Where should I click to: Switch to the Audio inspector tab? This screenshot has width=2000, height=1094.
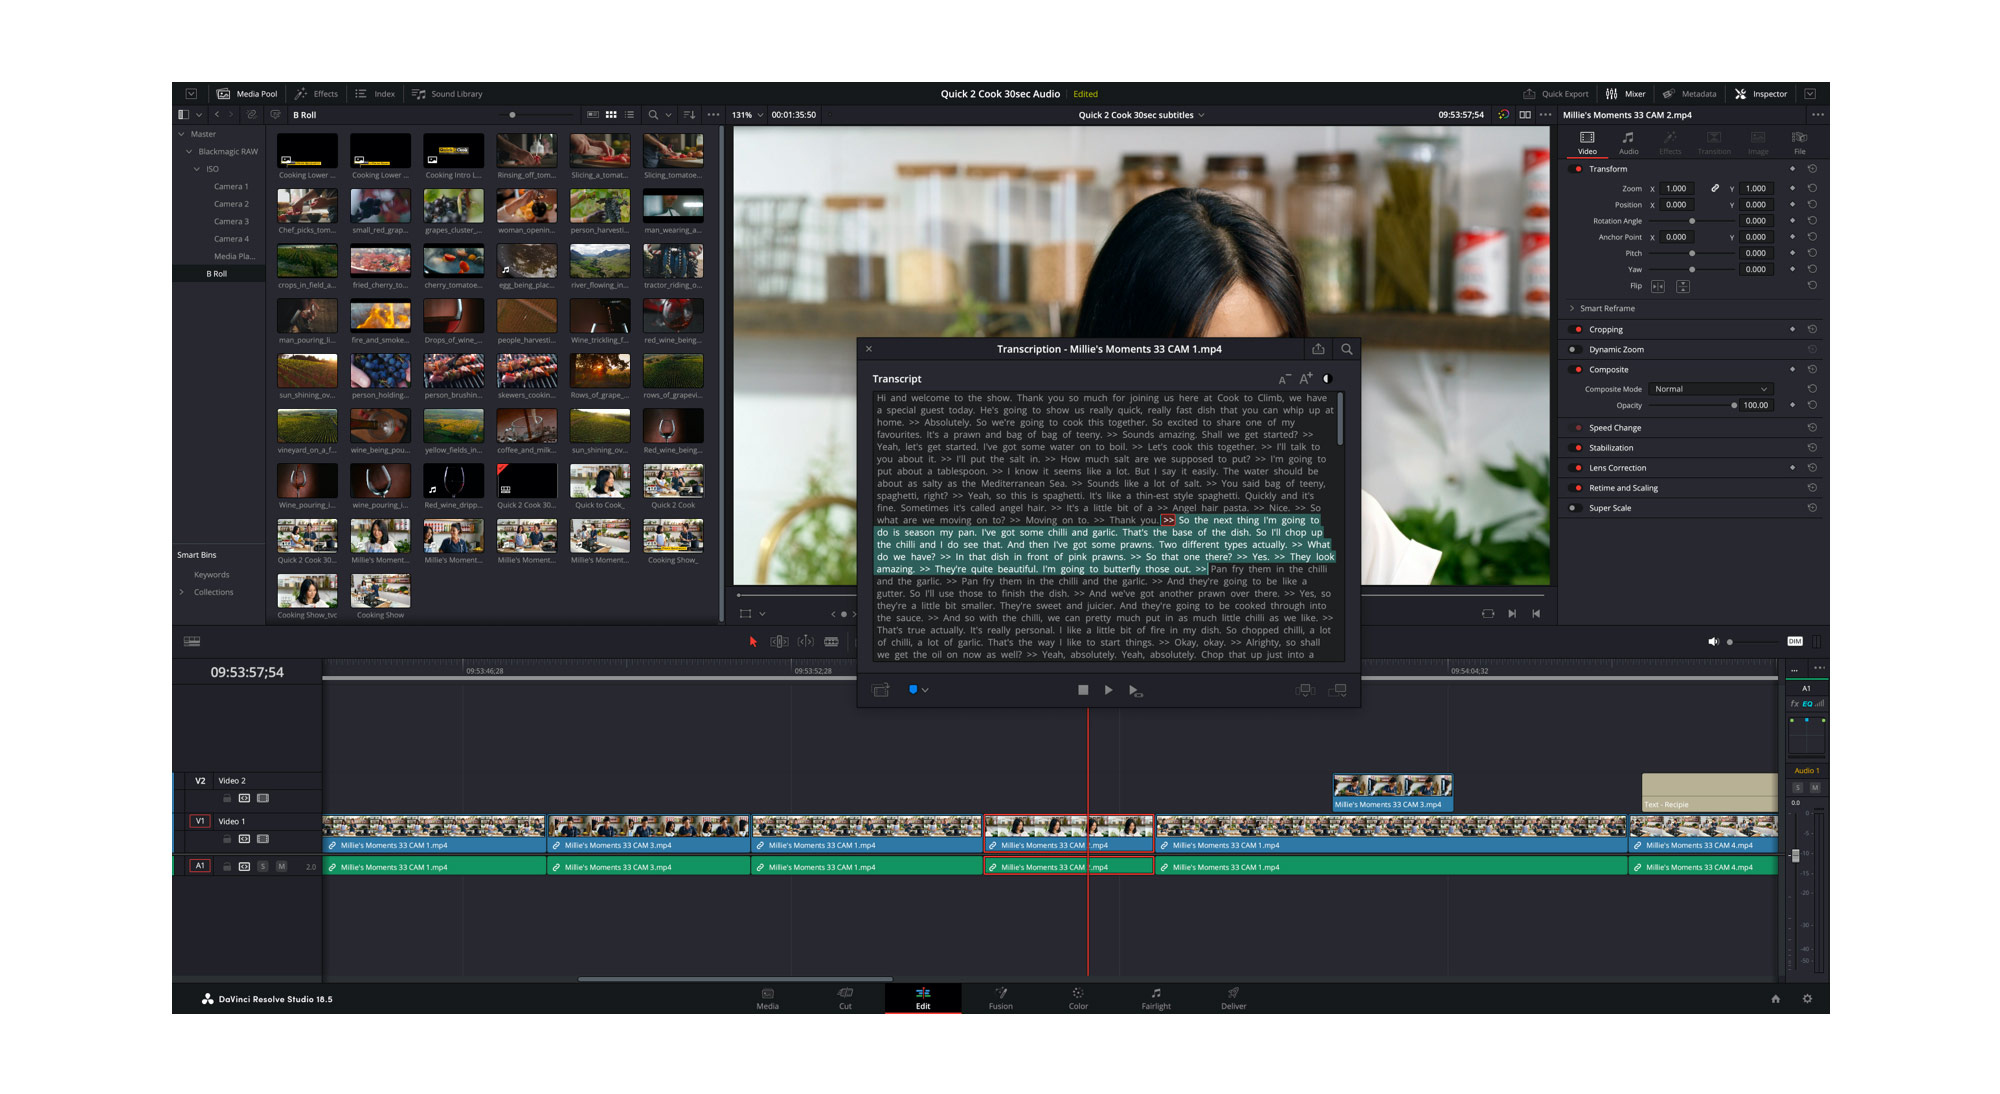coord(1628,142)
